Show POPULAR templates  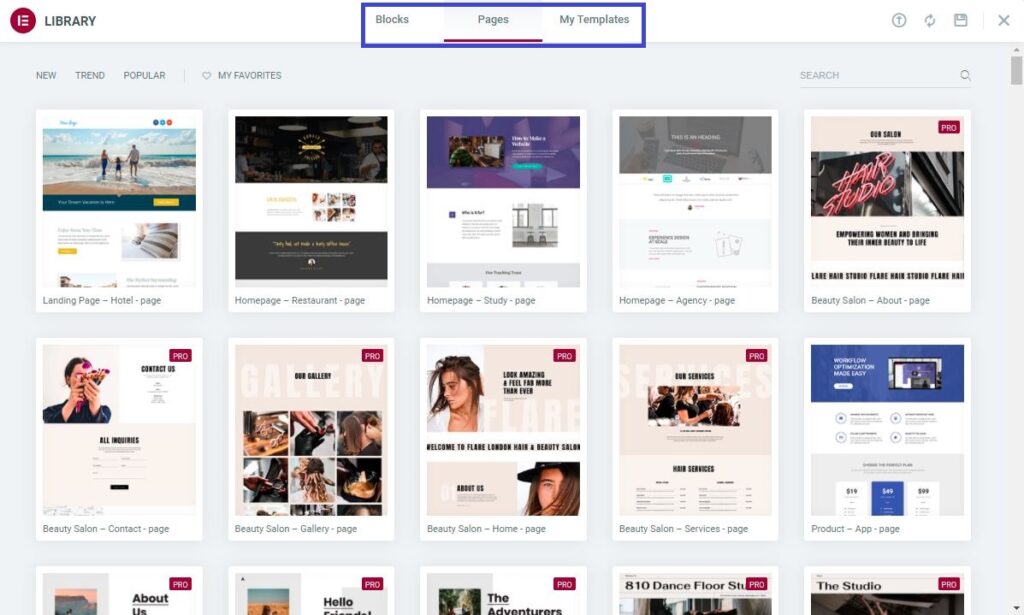tap(144, 76)
